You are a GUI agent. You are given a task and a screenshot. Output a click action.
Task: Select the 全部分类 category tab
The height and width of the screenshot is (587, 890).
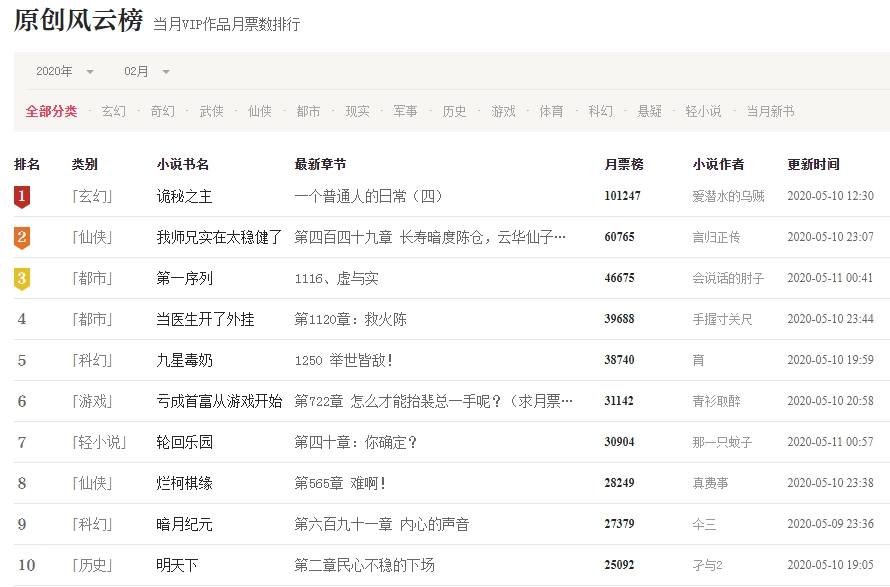click(51, 111)
